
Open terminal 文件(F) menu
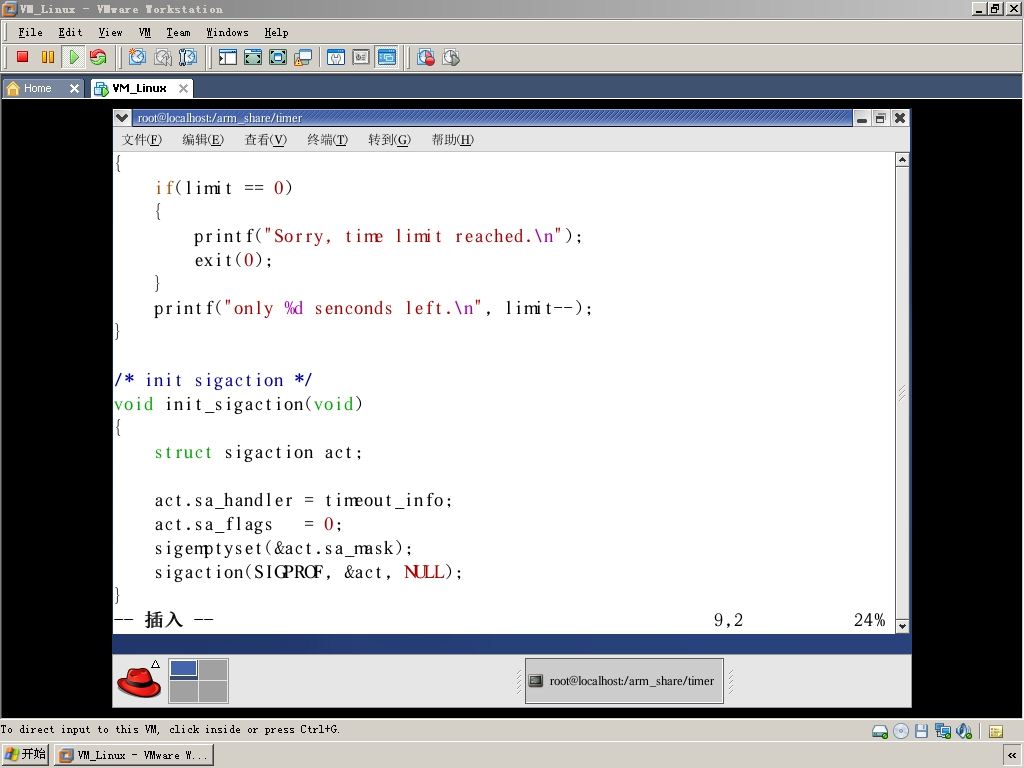click(142, 139)
